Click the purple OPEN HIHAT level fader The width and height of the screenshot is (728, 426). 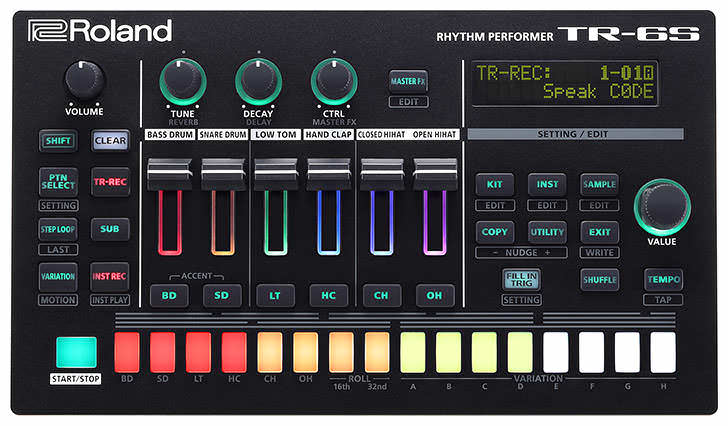pyautogui.click(x=435, y=174)
